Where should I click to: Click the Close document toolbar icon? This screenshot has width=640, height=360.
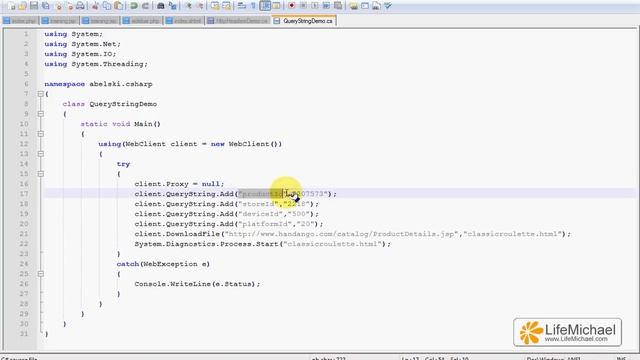tap(59, 6)
